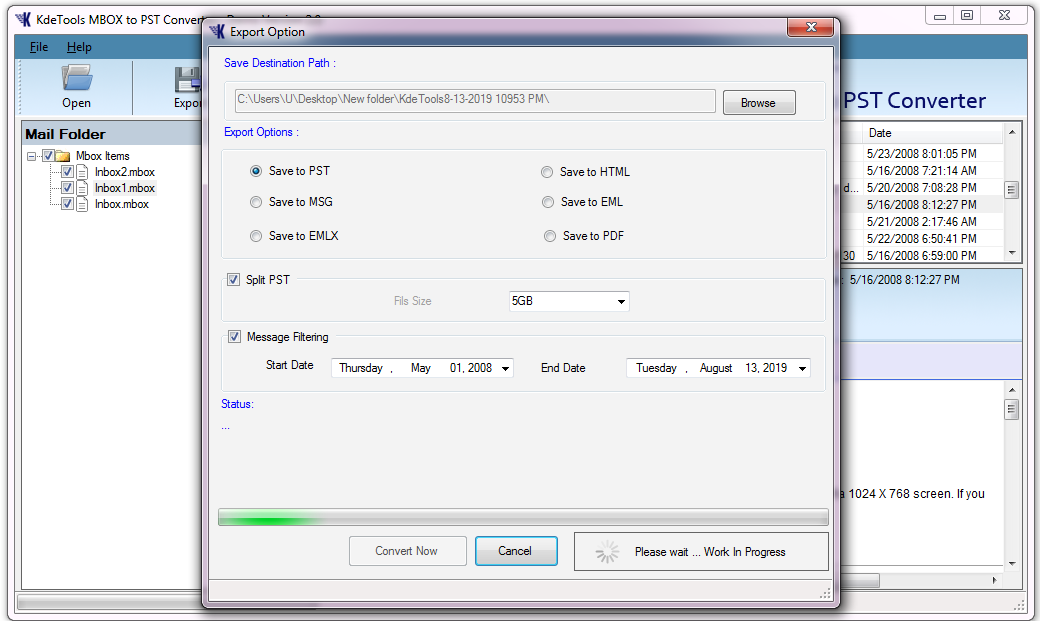The width and height of the screenshot is (1040, 624).
Task: Uncheck the Inbox.mbox checkbox
Action: coord(67,204)
